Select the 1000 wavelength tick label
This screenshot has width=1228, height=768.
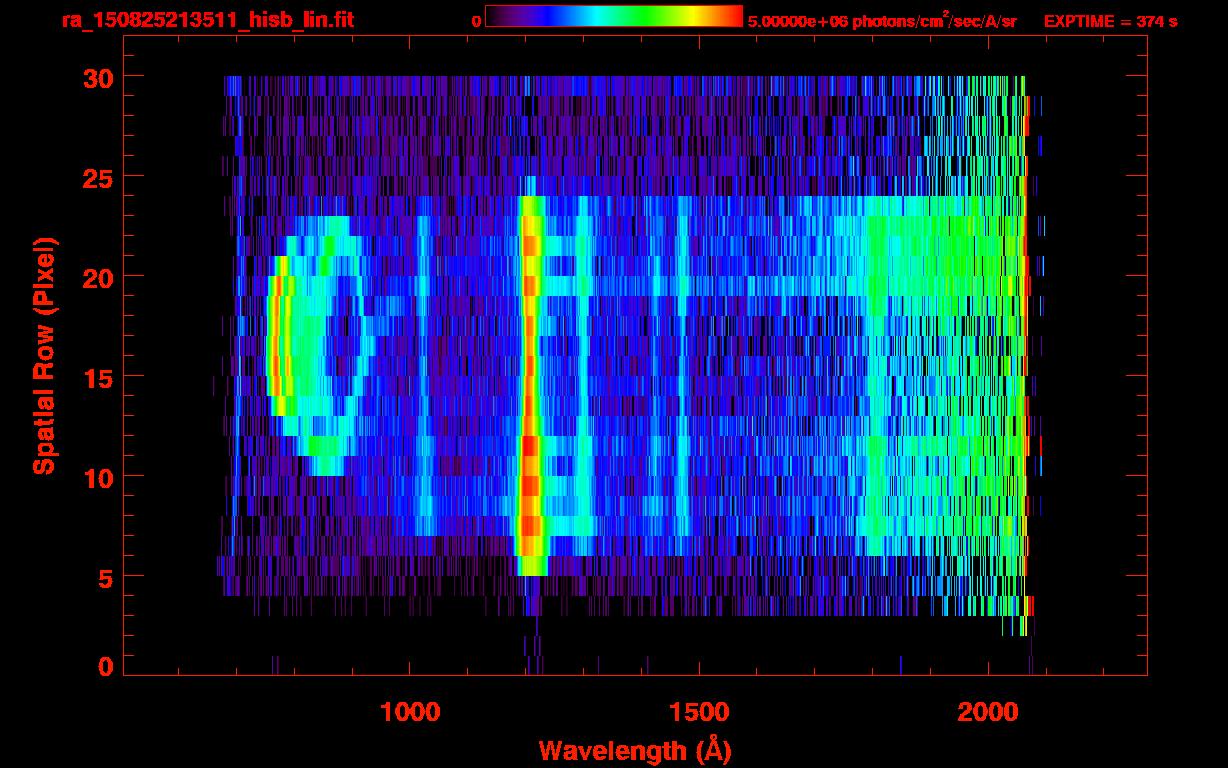click(x=410, y=712)
